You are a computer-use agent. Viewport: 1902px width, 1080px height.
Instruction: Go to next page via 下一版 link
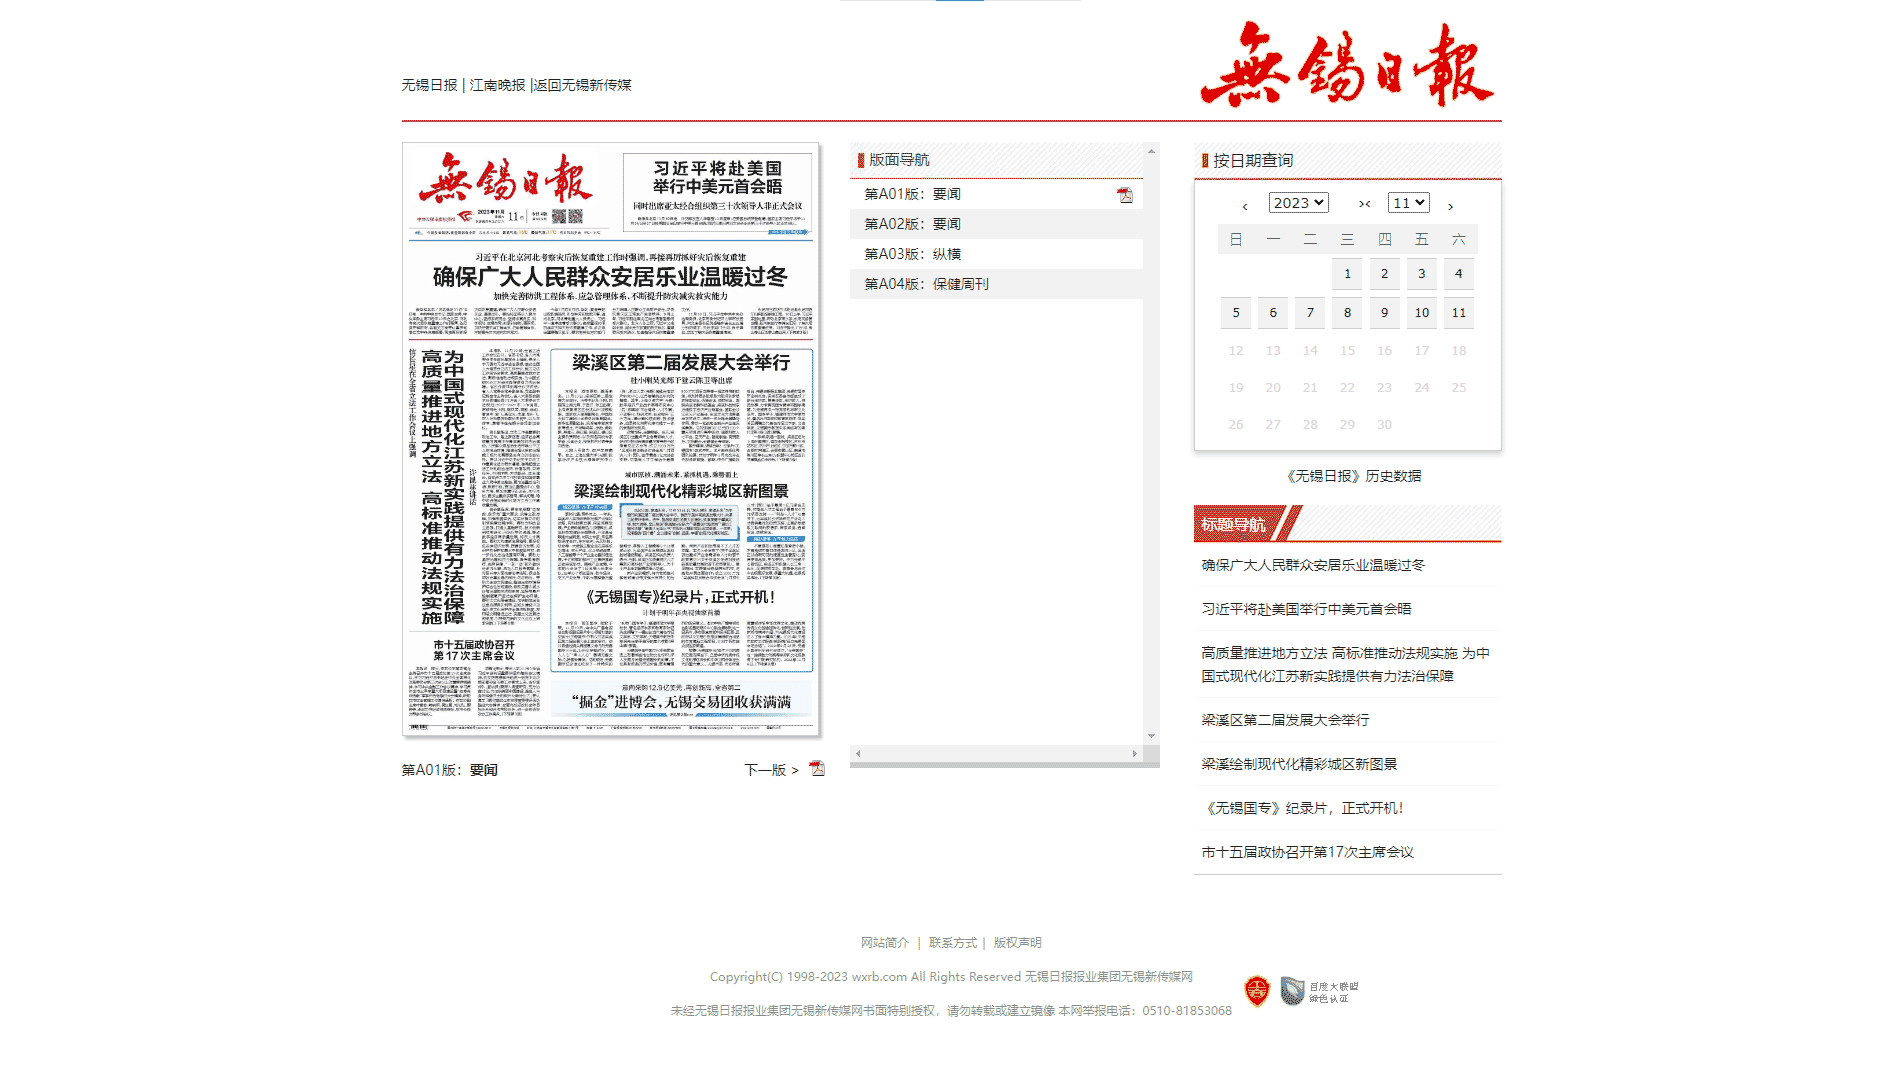pos(771,770)
